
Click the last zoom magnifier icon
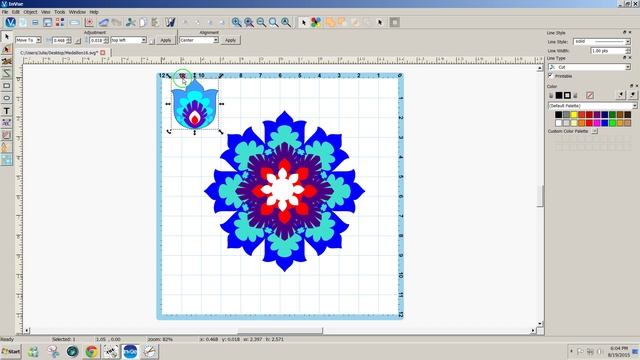[286, 22]
